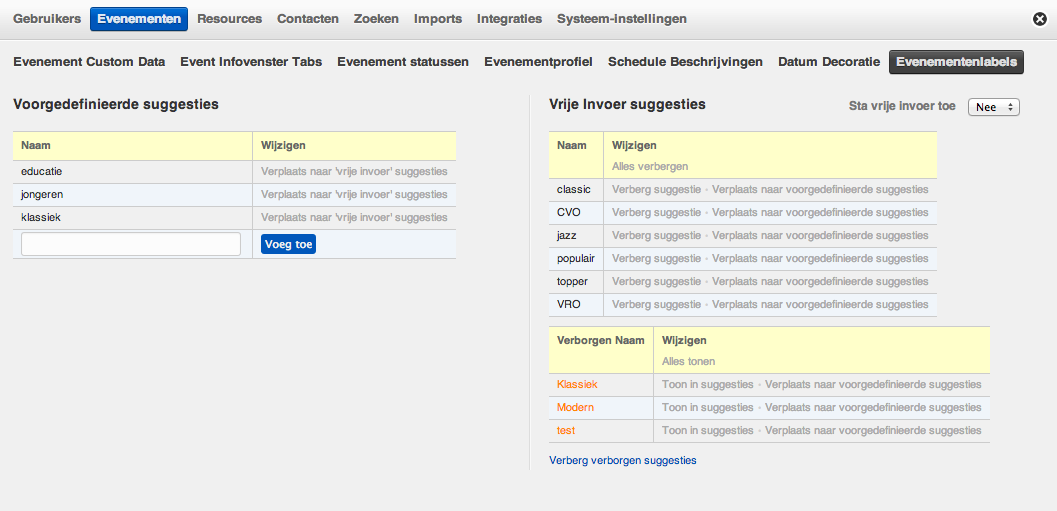Screen dimensions: 1057x511
Task: Click 'Alles tonen' to show all hidden
Action: (688, 361)
